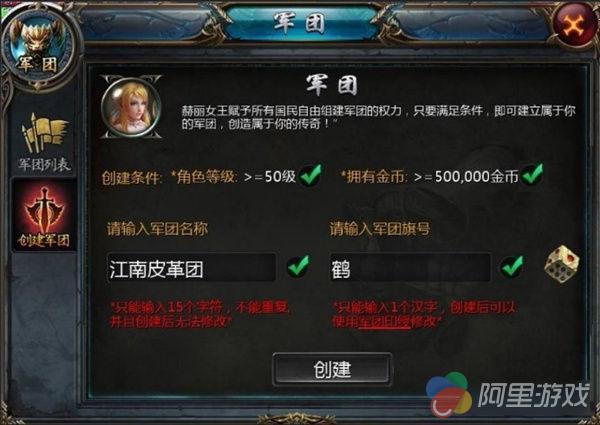Open the underlined 军团印绶 link
The width and height of the screenshot is (600, 425).
383,322
